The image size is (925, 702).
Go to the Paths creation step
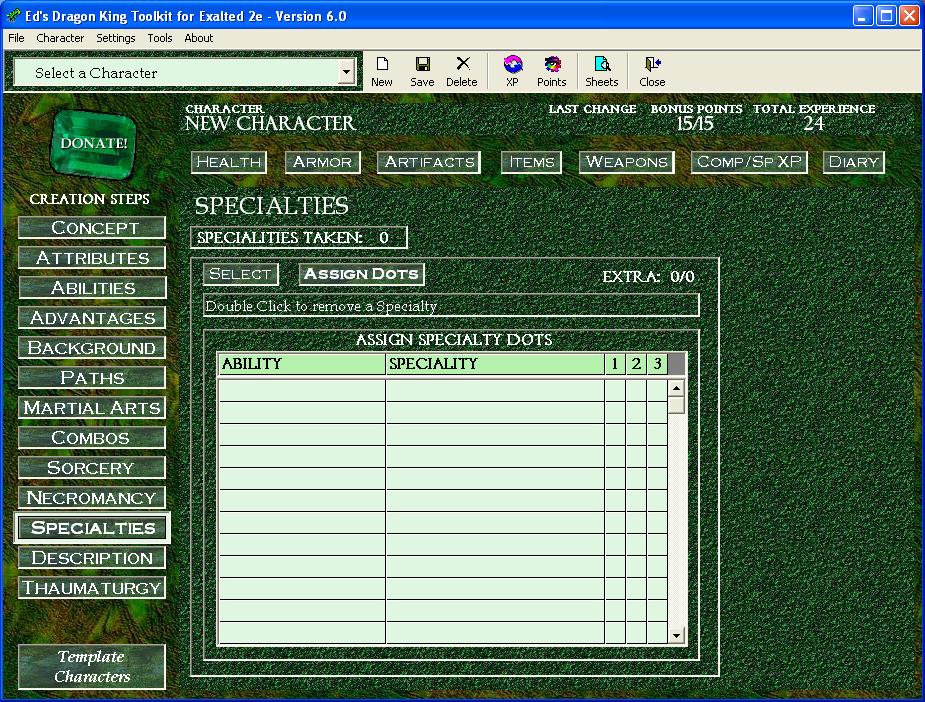92,378
